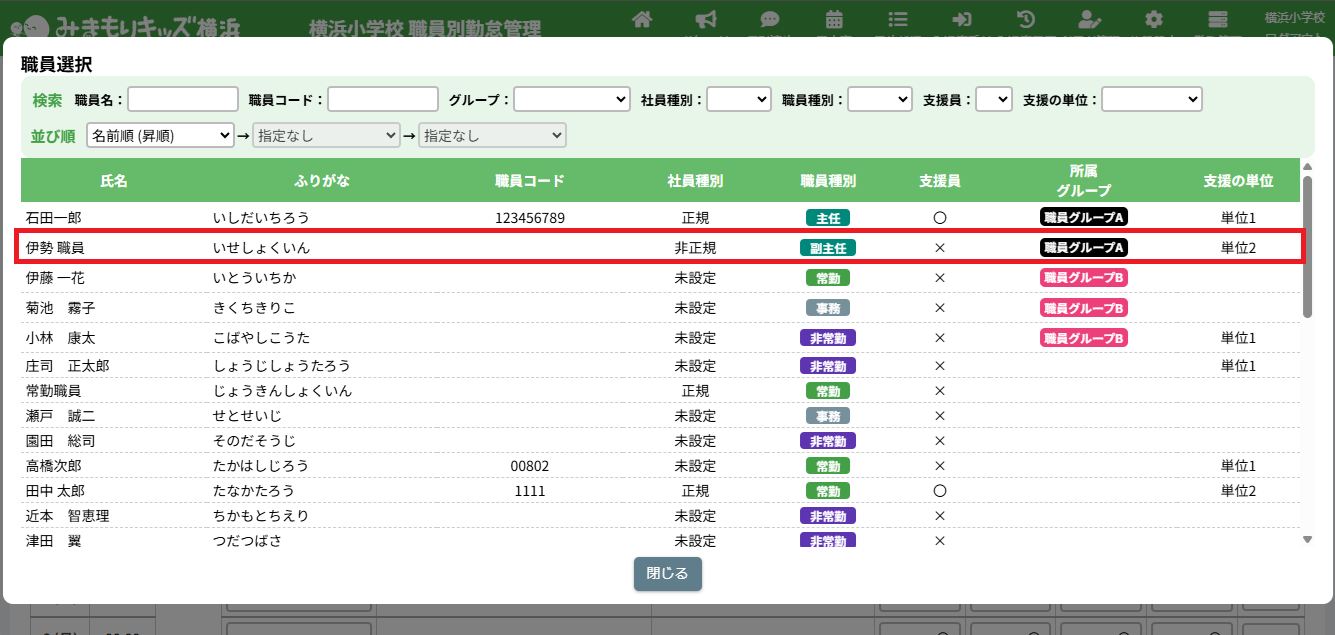Click the furigana たかはしじろう
Viewport: 1335px width, 635px height.
point(261,466)
